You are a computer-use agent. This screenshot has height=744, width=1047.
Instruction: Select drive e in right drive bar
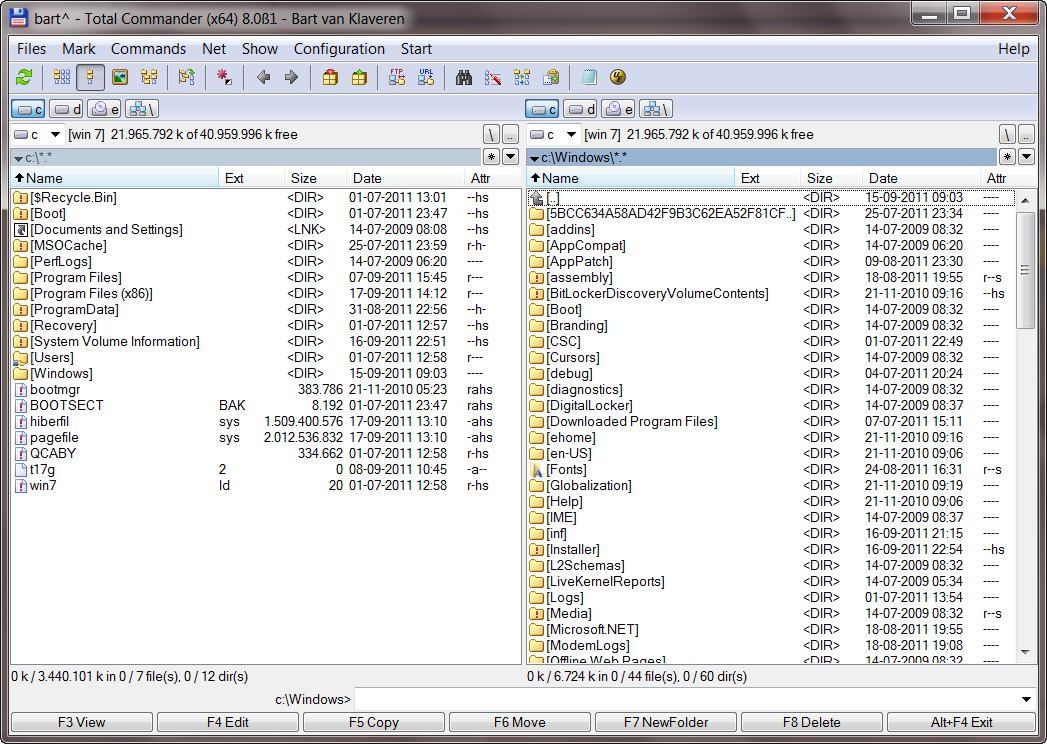[x=618, y=110]
